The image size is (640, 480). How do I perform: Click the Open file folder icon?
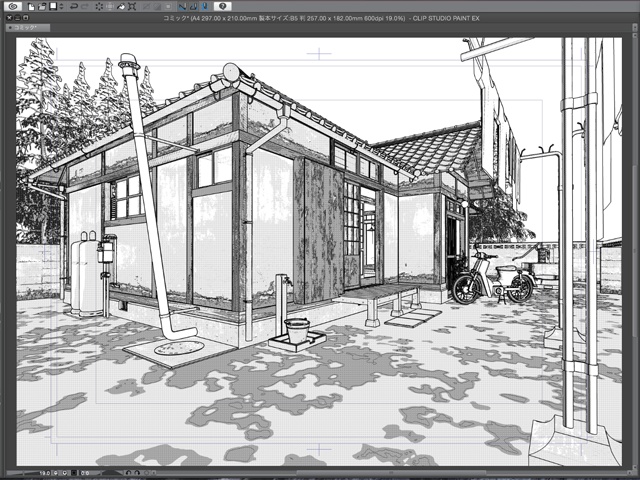[42, 6]
